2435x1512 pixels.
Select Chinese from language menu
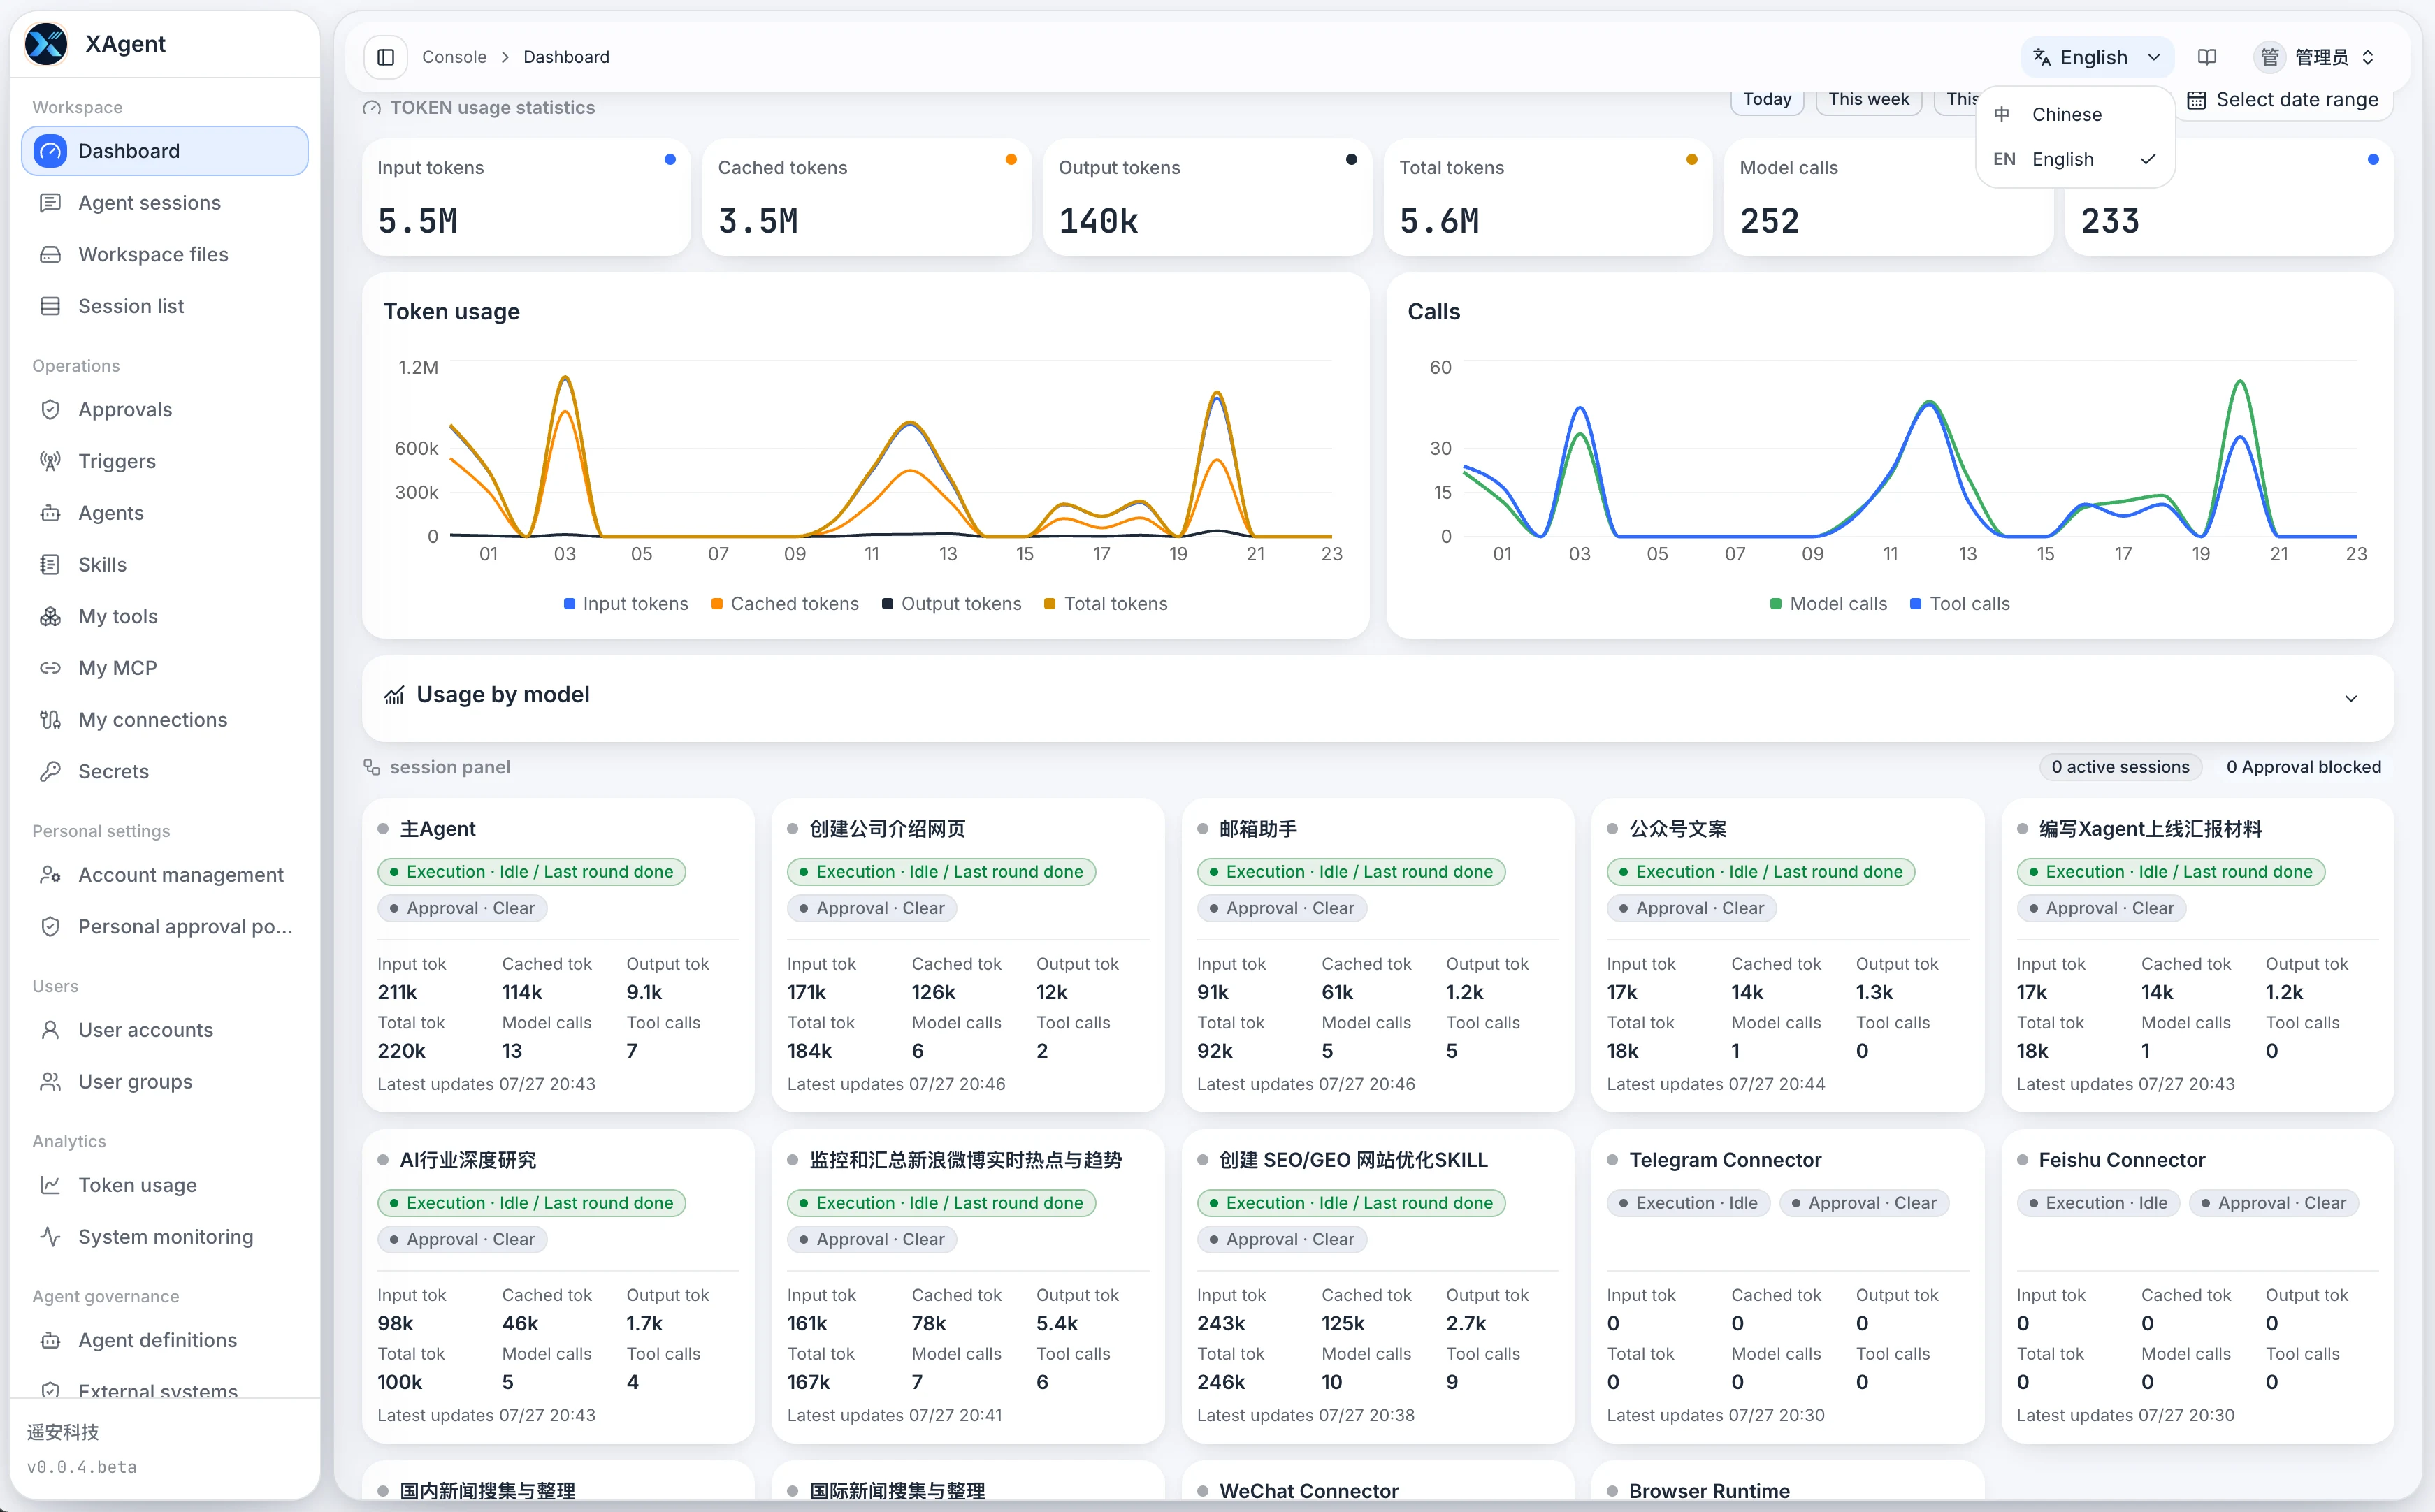[x=2075, y=114]
